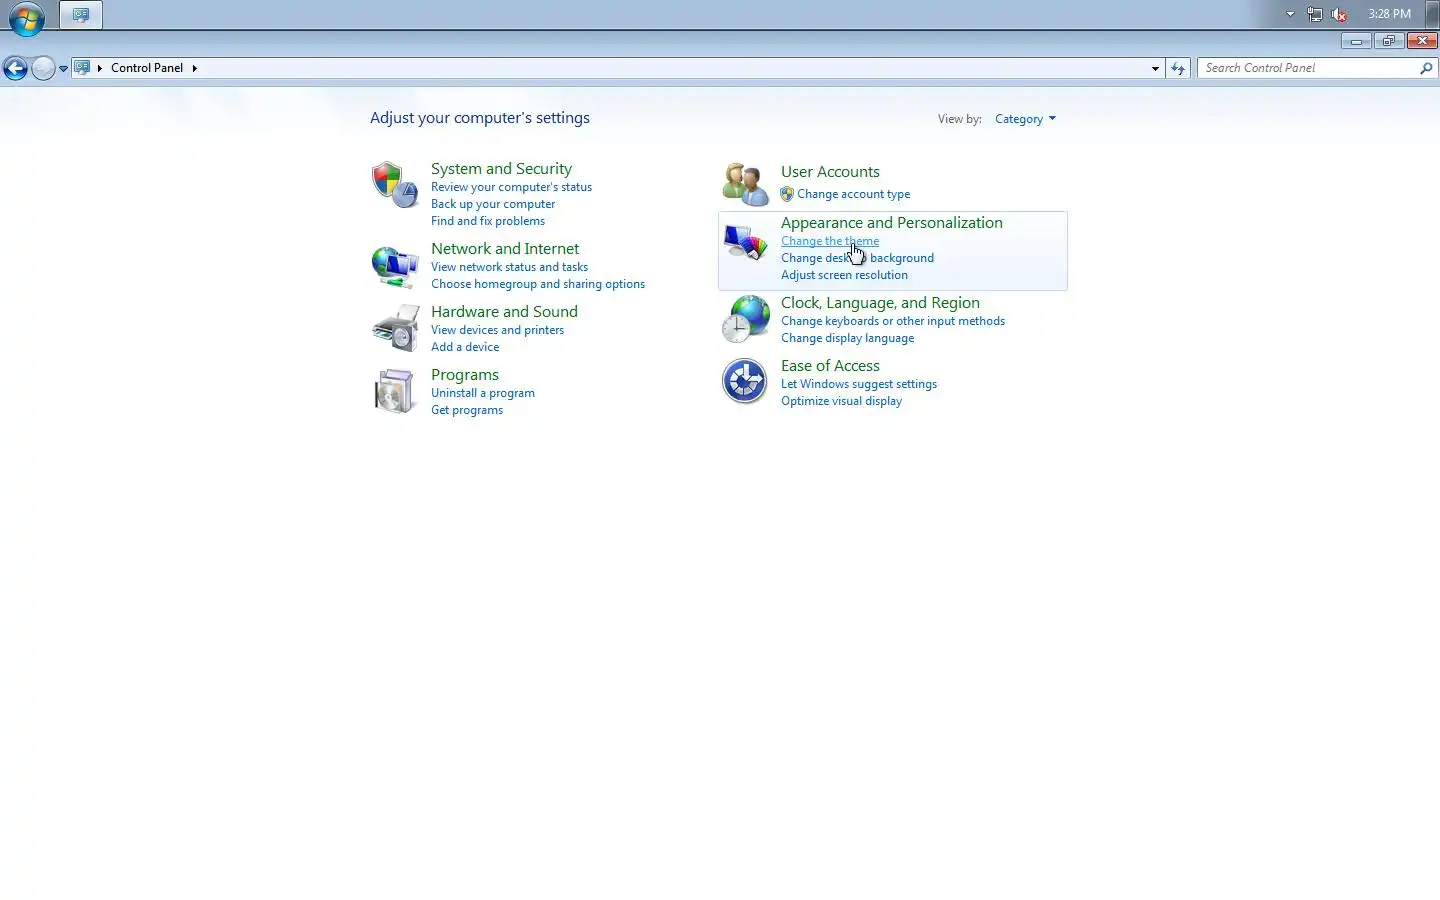Click Change account type link
Screen dimensions: 1440x900
pyautogui.click(x=853, y=194)
